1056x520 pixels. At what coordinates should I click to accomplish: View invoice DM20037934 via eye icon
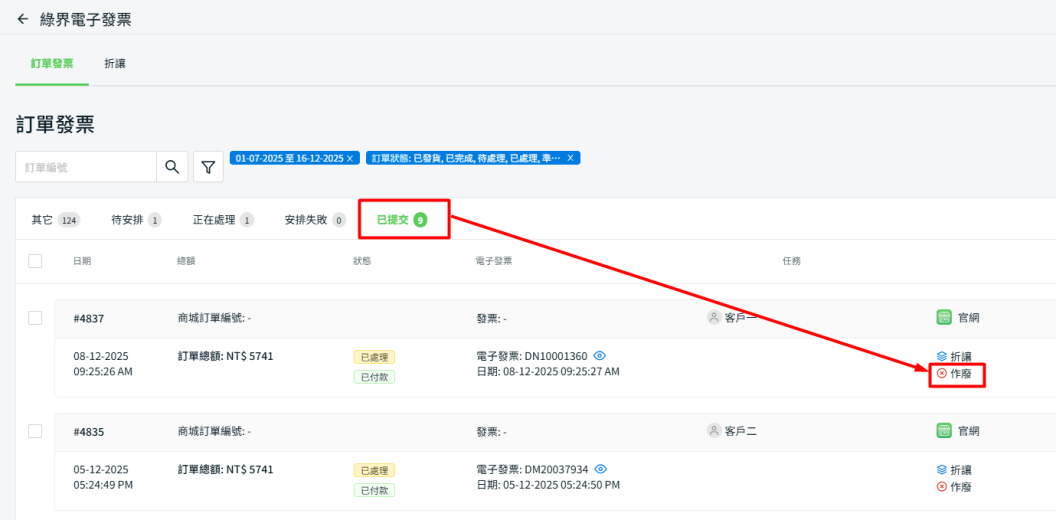[600, 469]
